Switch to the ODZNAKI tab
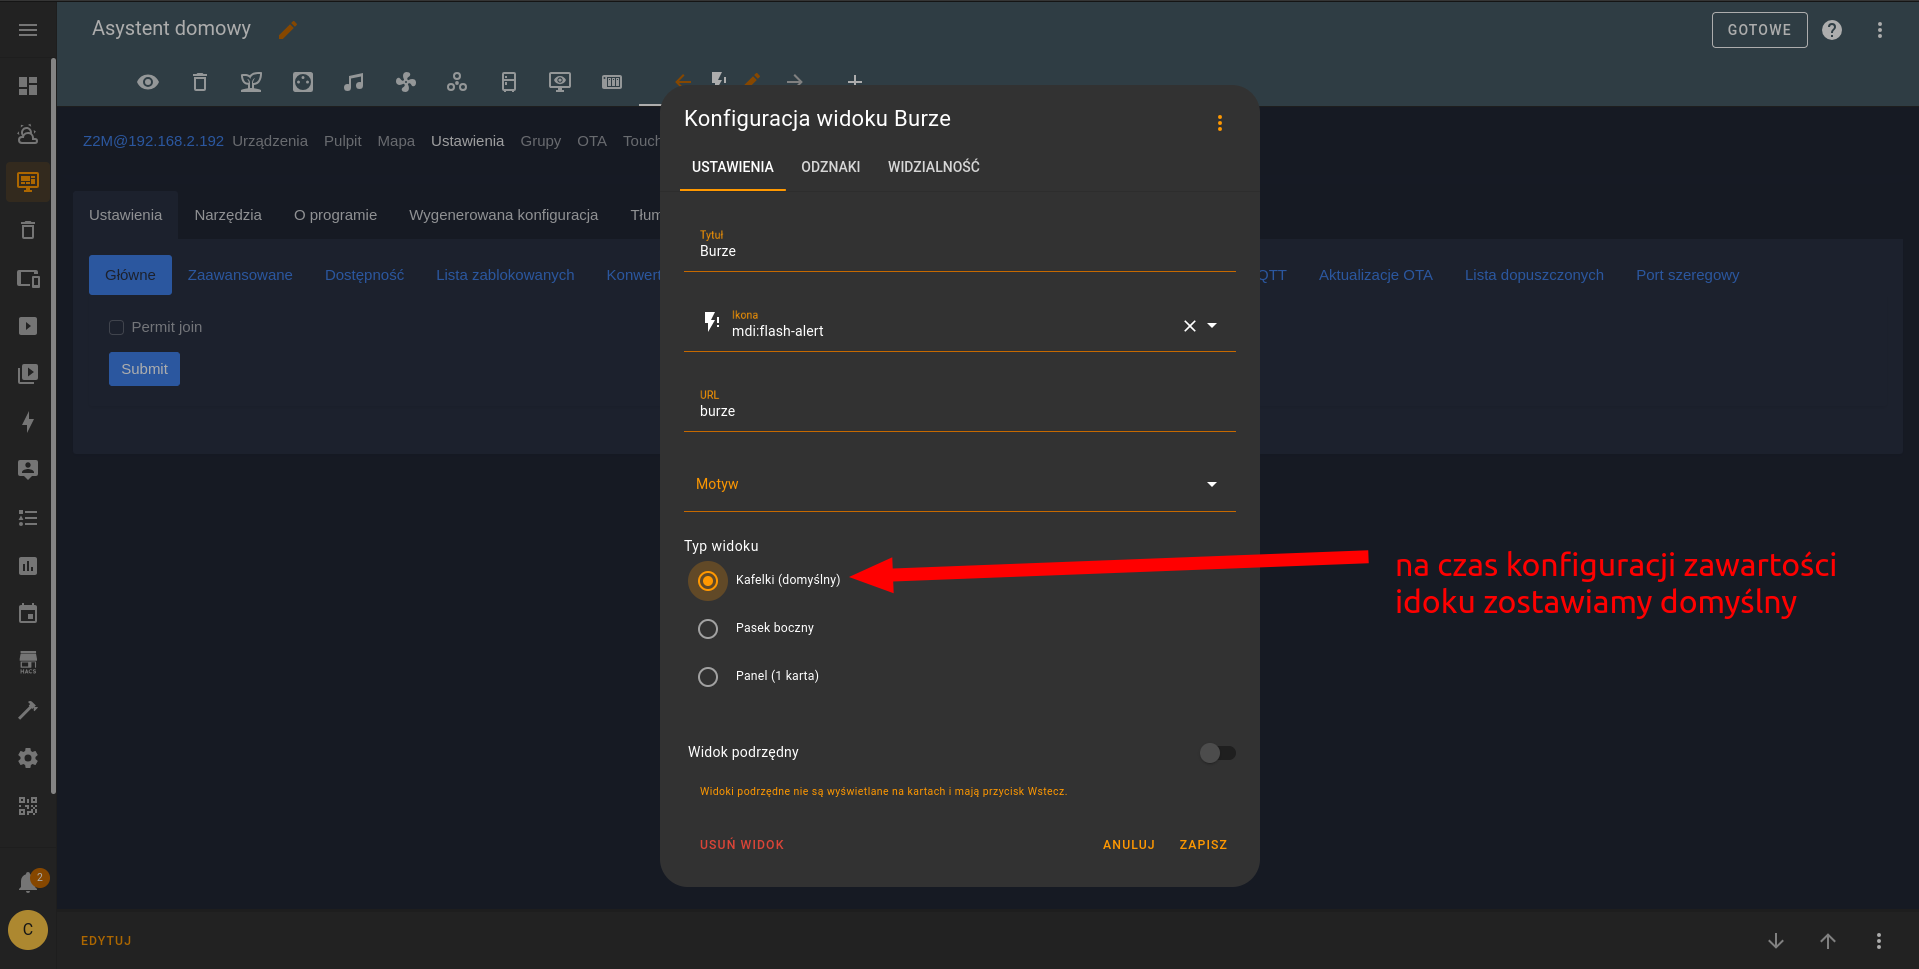The width and height of the screenshot is (1919, 969). pos(831,167)
